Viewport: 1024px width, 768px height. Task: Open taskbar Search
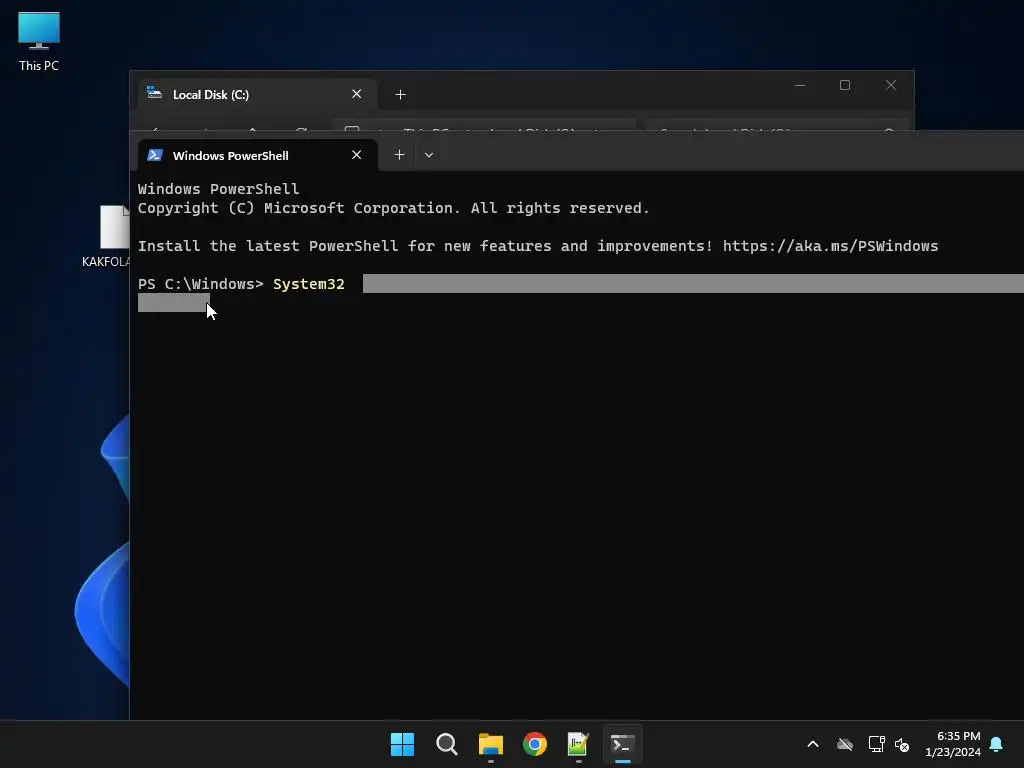(447, 744)
